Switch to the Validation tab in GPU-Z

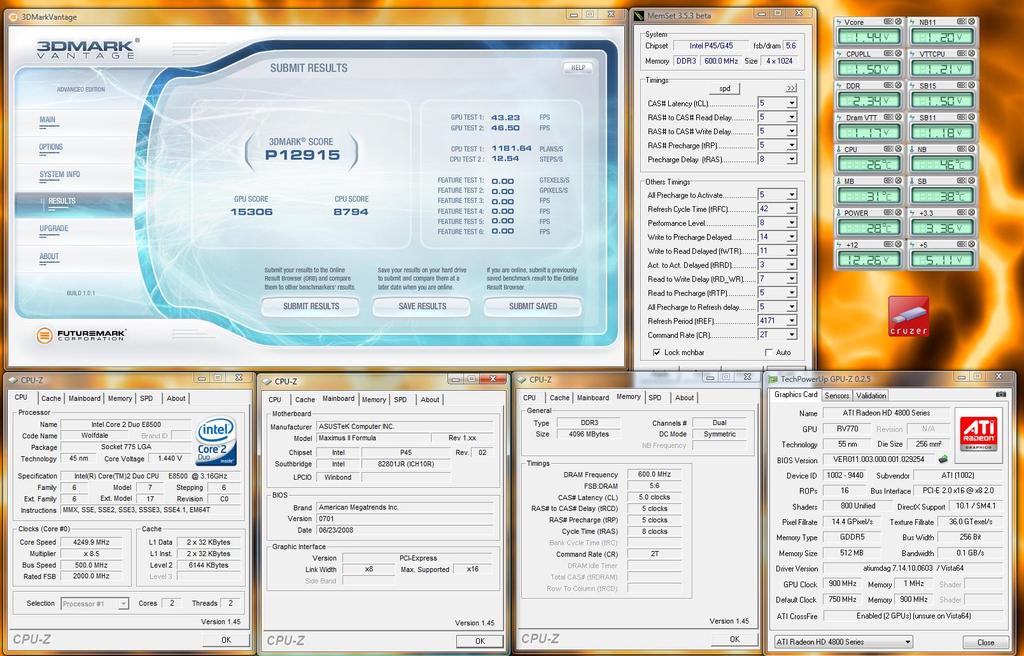871,395
